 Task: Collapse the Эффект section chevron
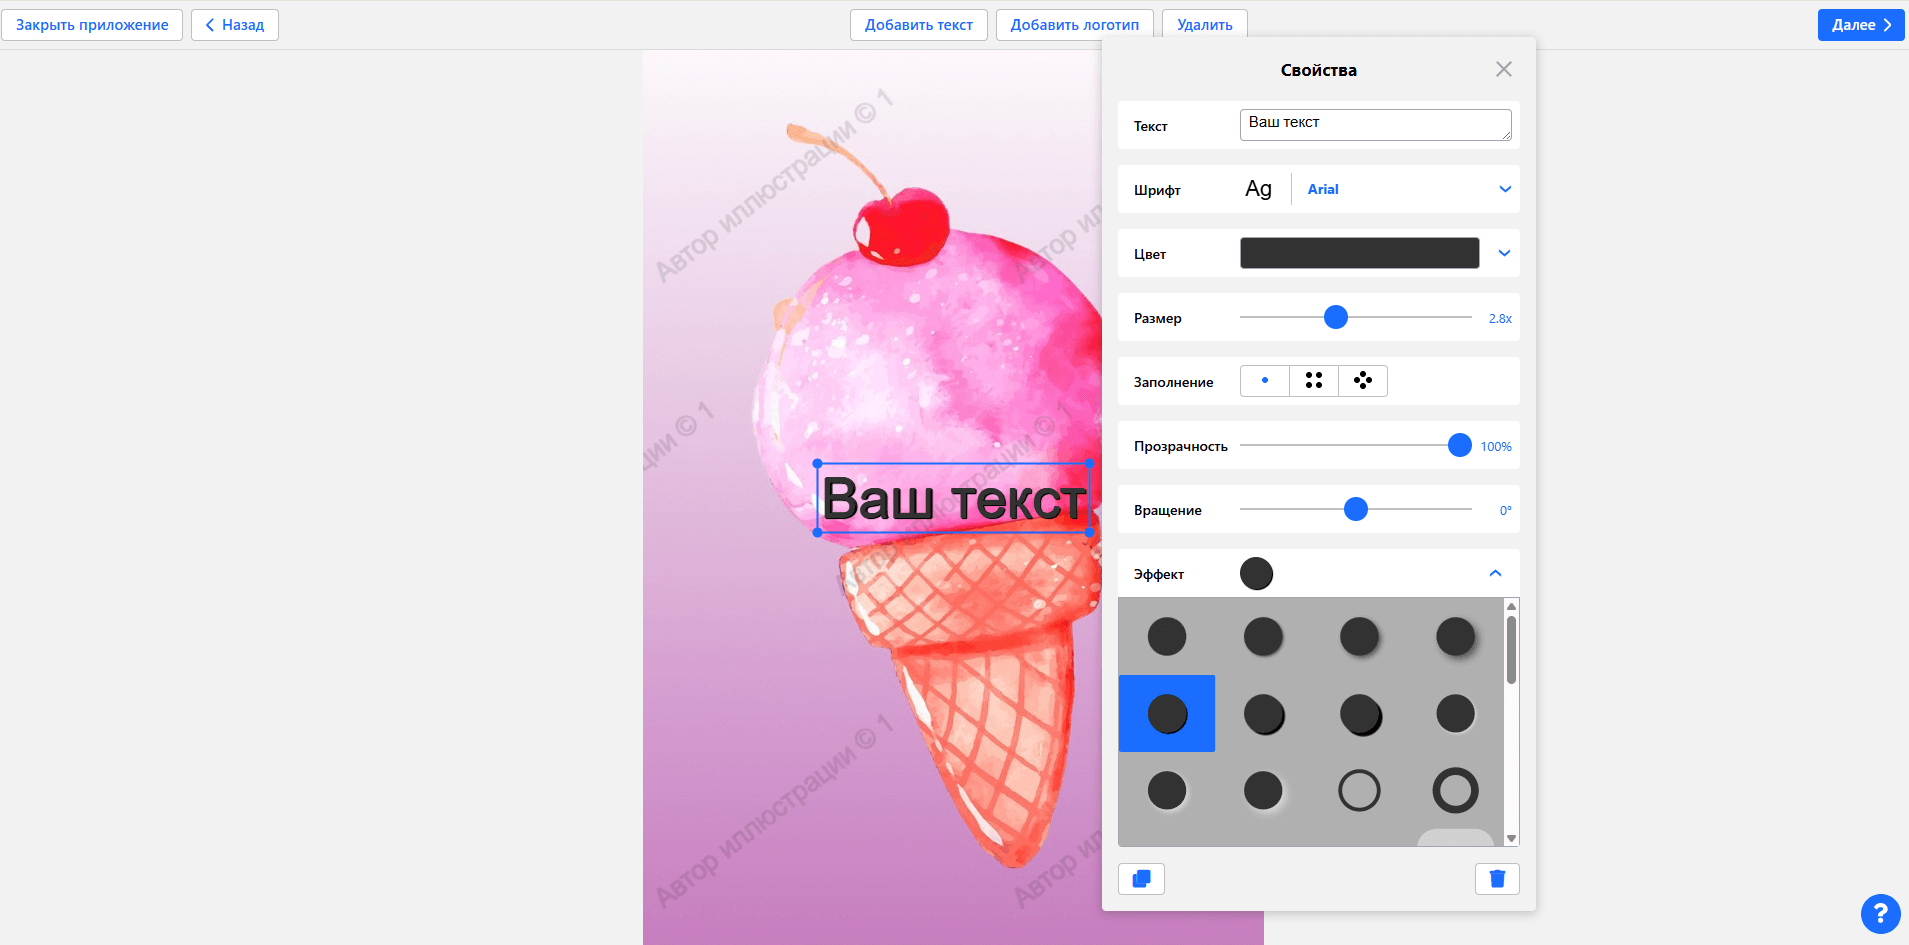point(1495,573)
